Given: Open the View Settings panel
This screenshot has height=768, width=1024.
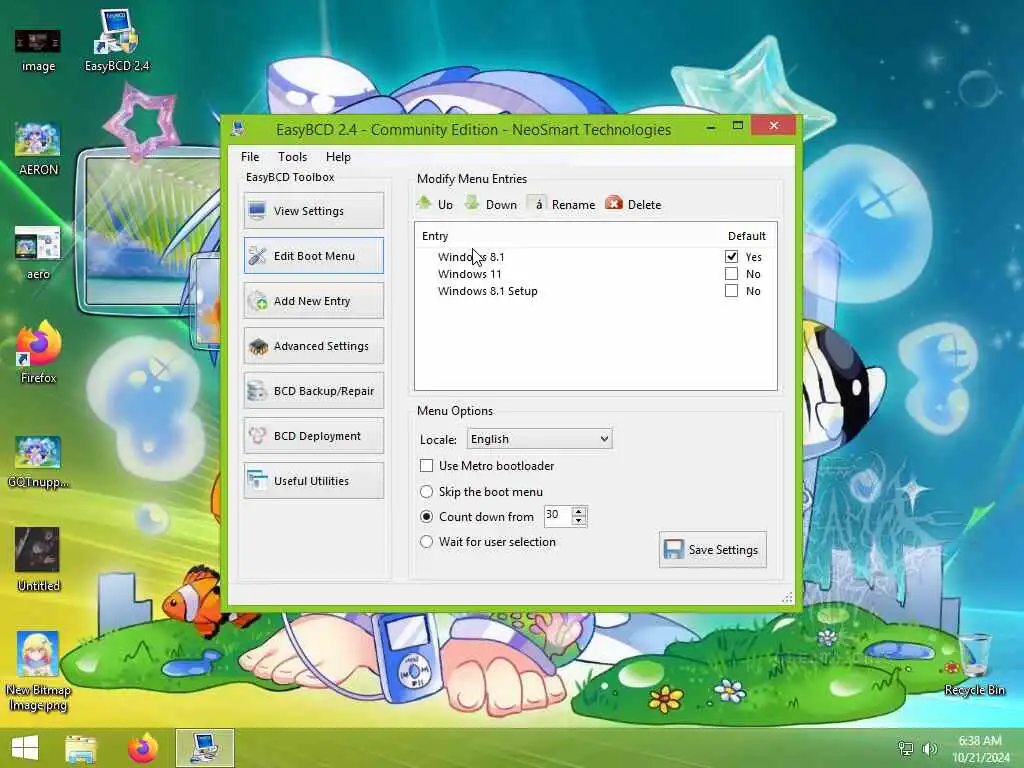Looking at the screenshot, I should coord(314,210).
